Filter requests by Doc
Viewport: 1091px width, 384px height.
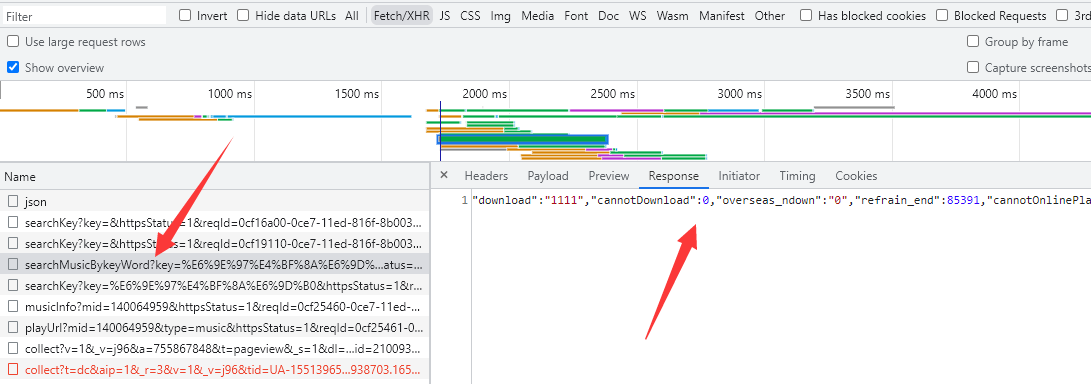coord(608,15)
